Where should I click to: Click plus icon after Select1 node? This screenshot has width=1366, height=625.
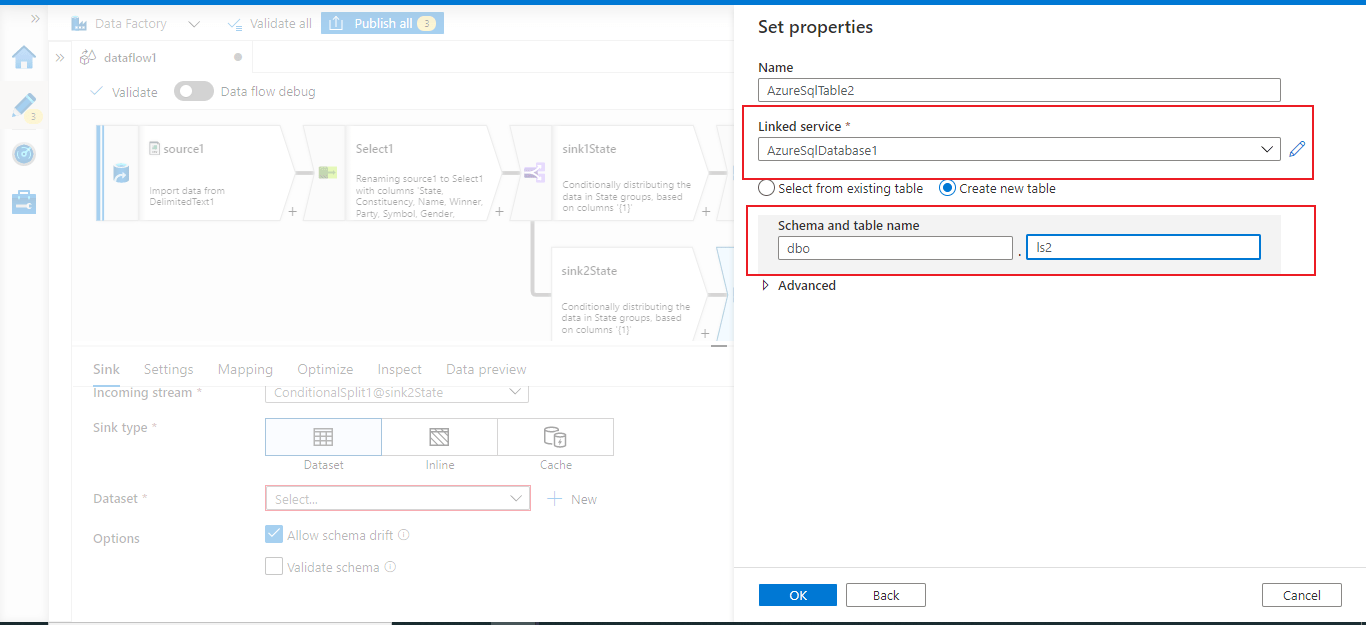(498, 212)
